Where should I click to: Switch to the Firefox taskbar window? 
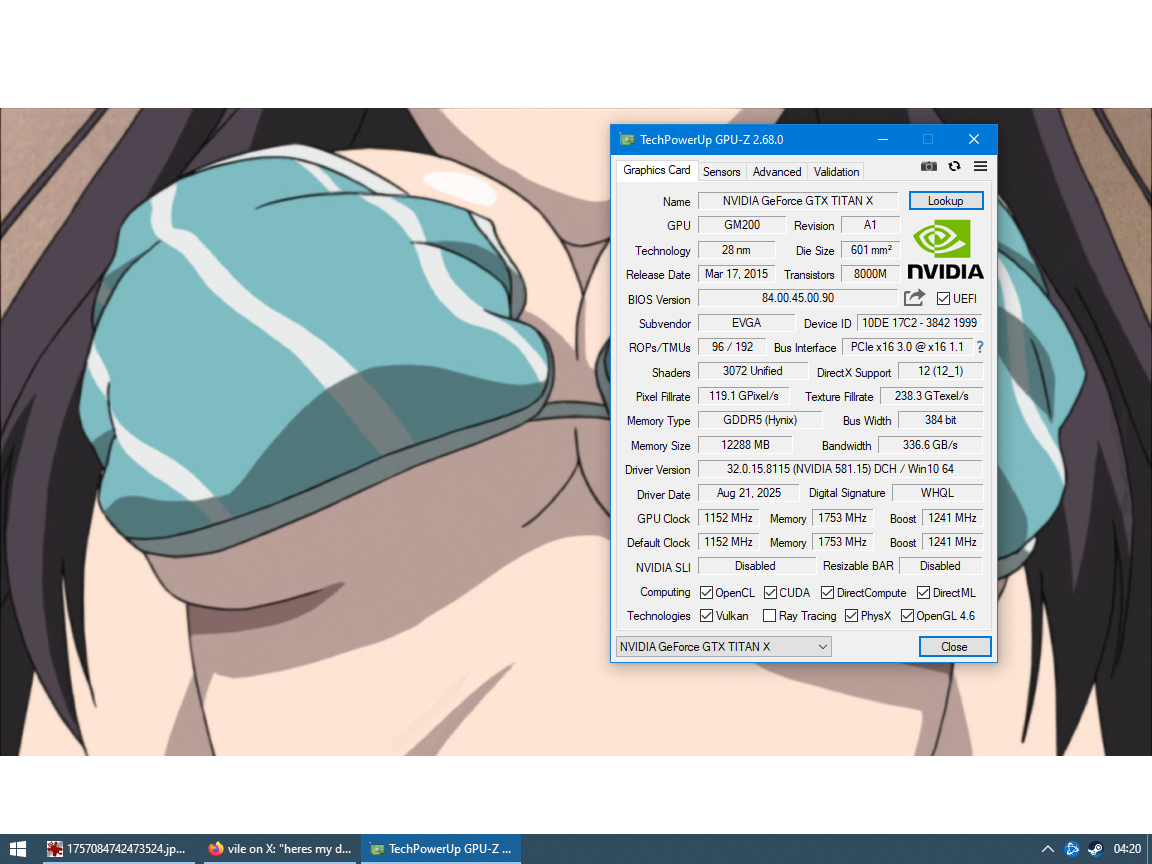point(278,849)
